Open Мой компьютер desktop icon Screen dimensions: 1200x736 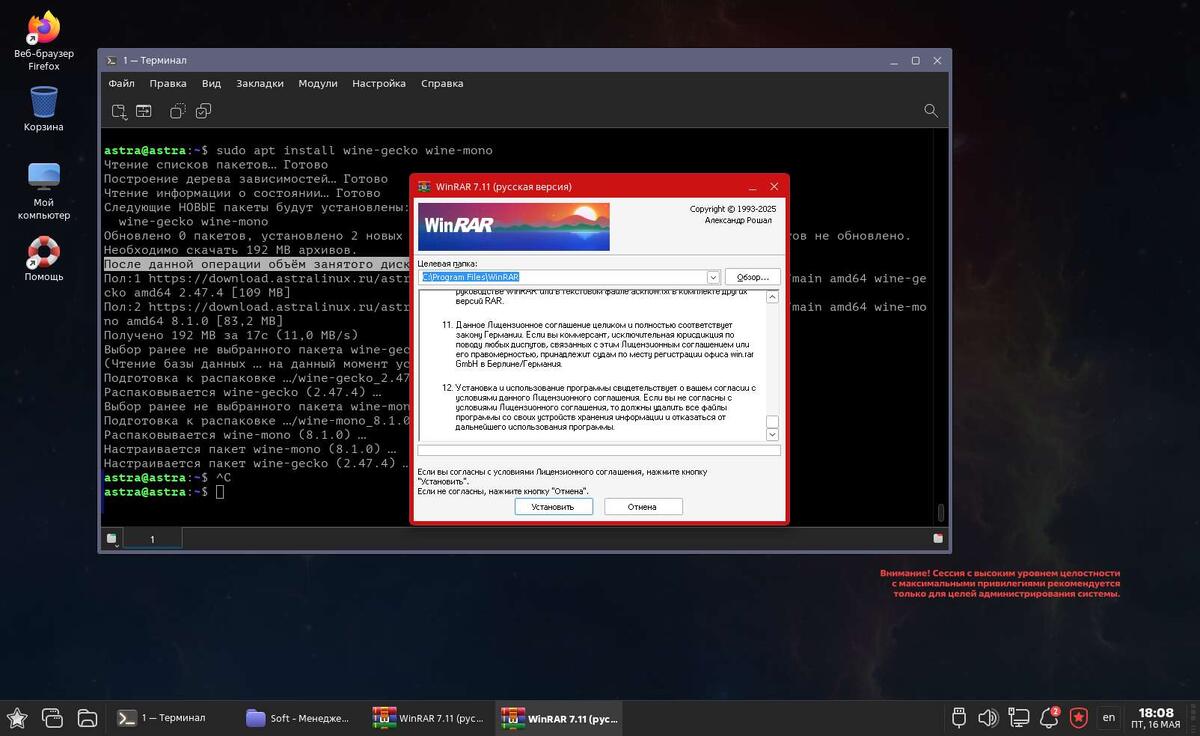(x=44, y=191)
